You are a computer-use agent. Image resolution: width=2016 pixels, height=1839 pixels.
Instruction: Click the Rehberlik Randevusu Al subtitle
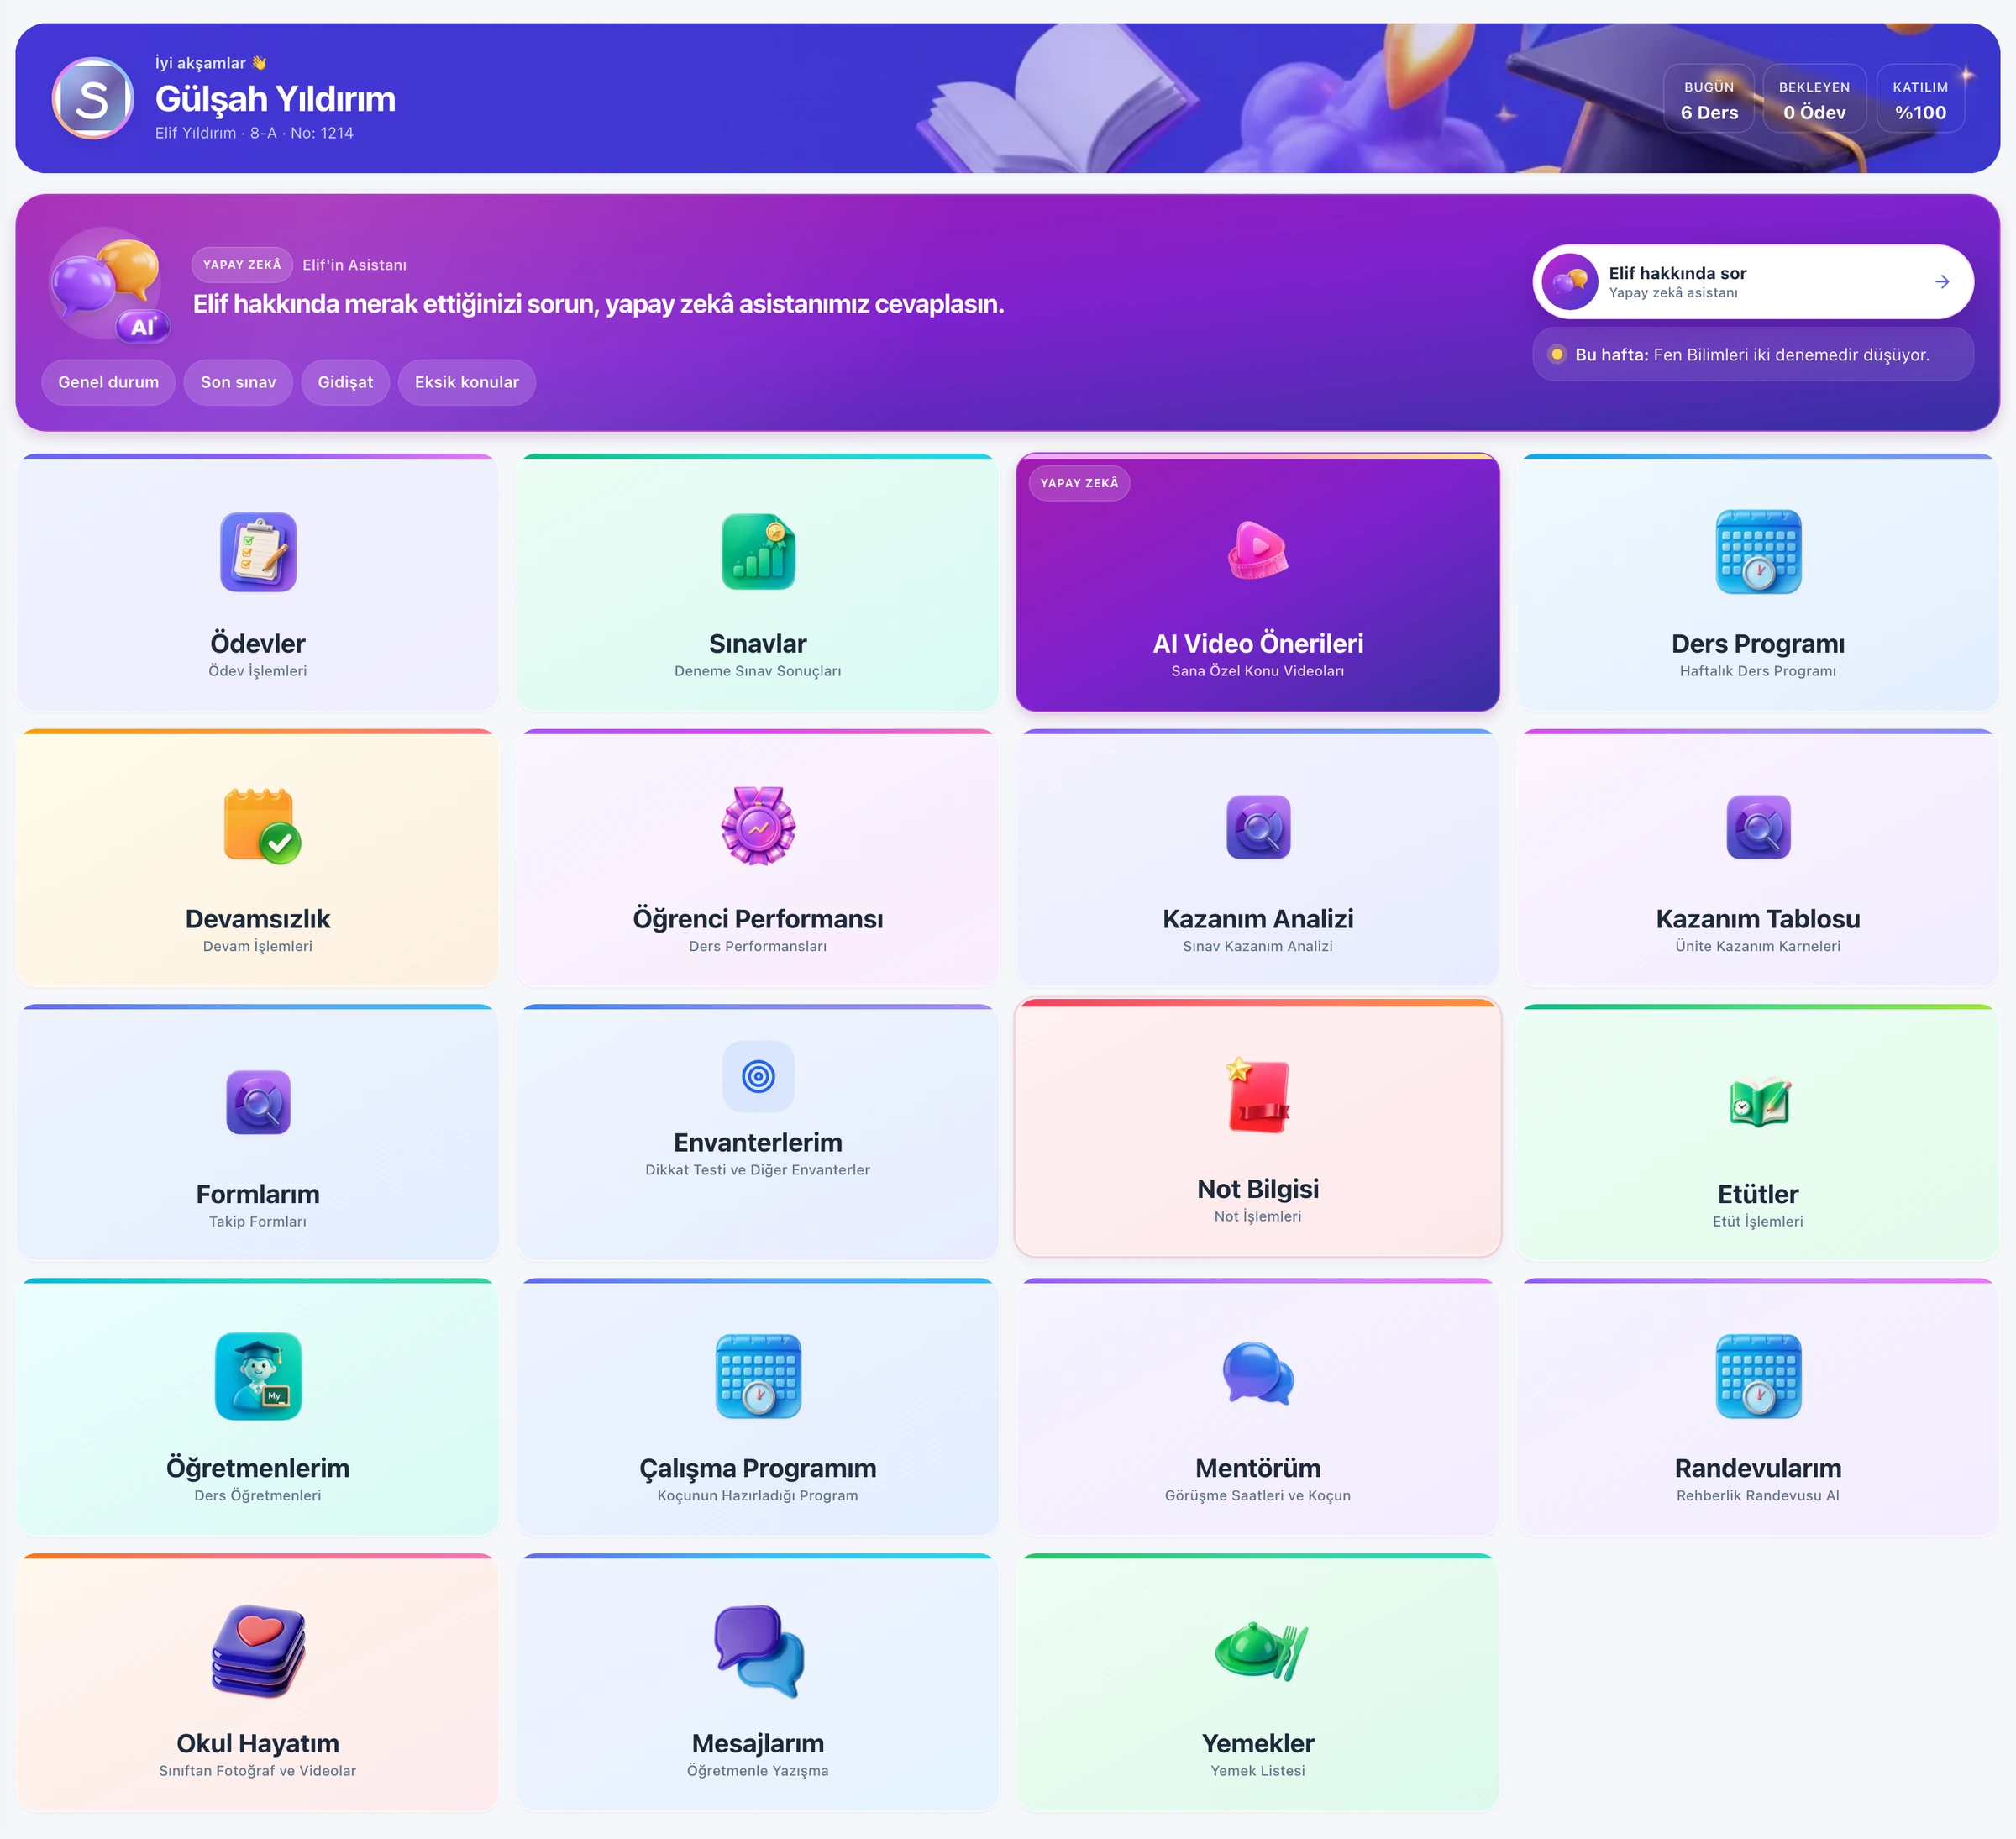tap(1758, 1496)
